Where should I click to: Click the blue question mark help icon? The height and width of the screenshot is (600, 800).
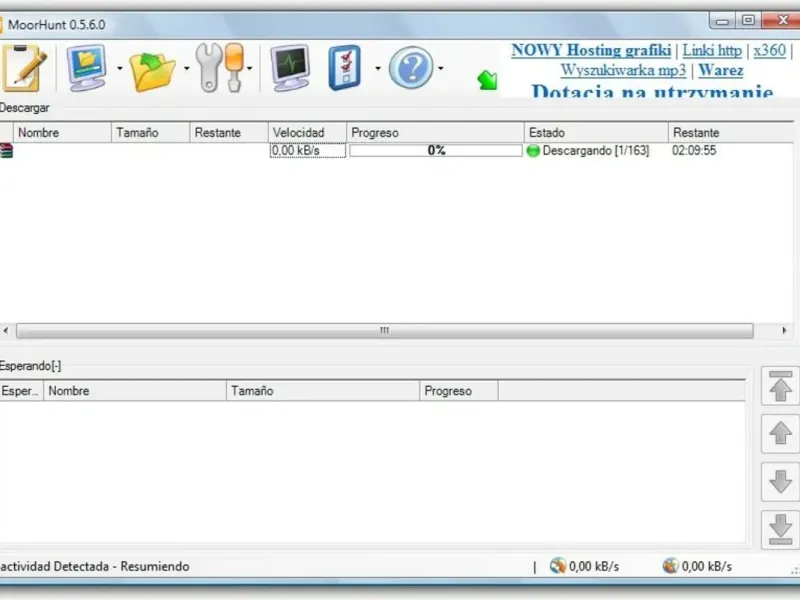tap(411, 67)
